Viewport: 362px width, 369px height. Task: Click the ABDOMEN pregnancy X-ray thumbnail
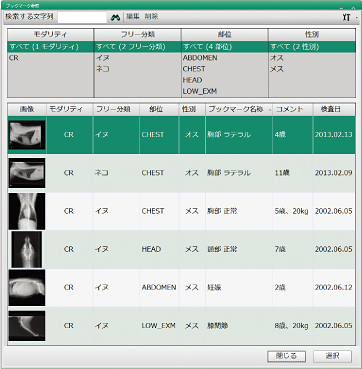(27, 287)
